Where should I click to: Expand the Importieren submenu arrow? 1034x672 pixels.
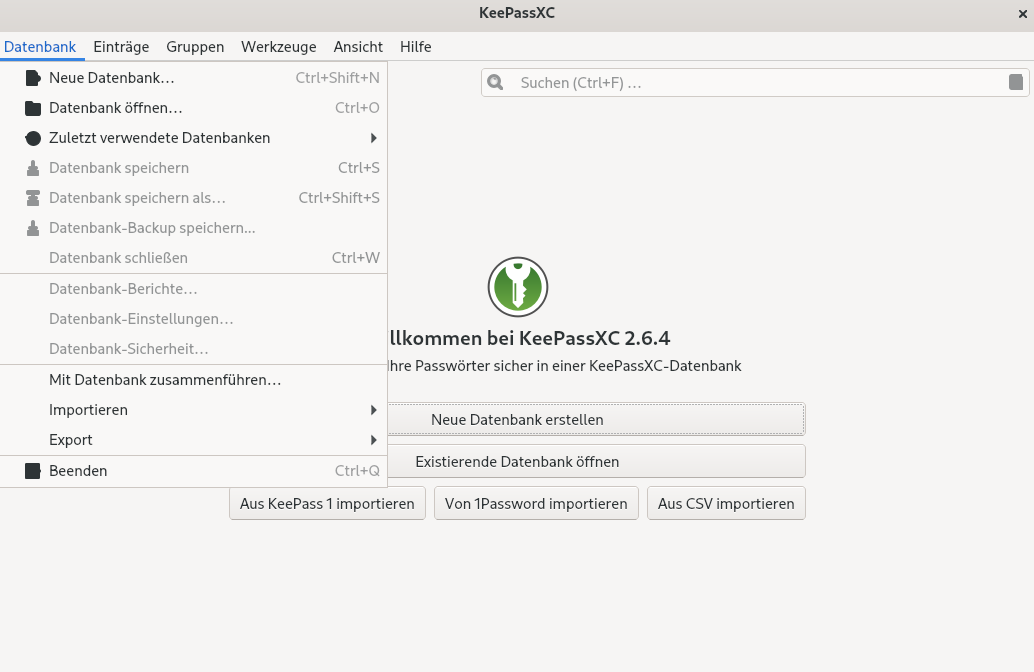(x=374, y=410)
